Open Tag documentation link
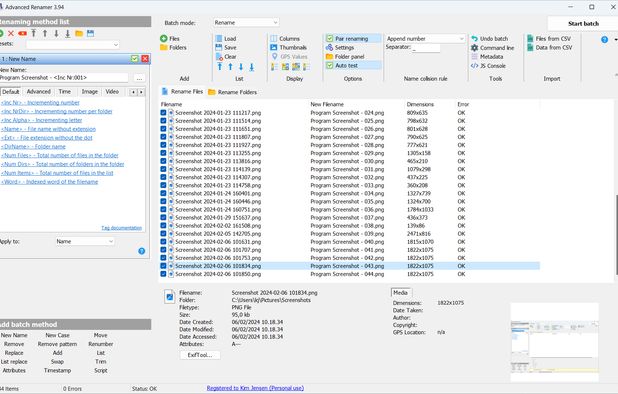 121,228
